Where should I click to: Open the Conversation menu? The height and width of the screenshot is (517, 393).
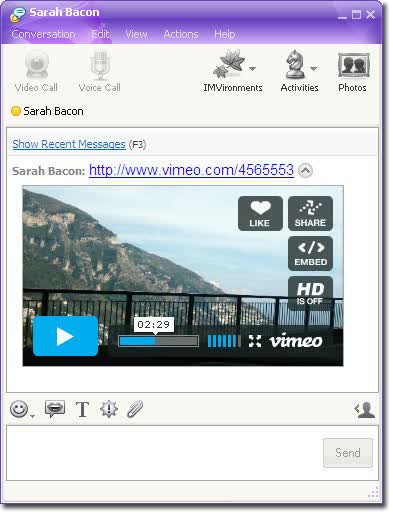pos(43,34)
